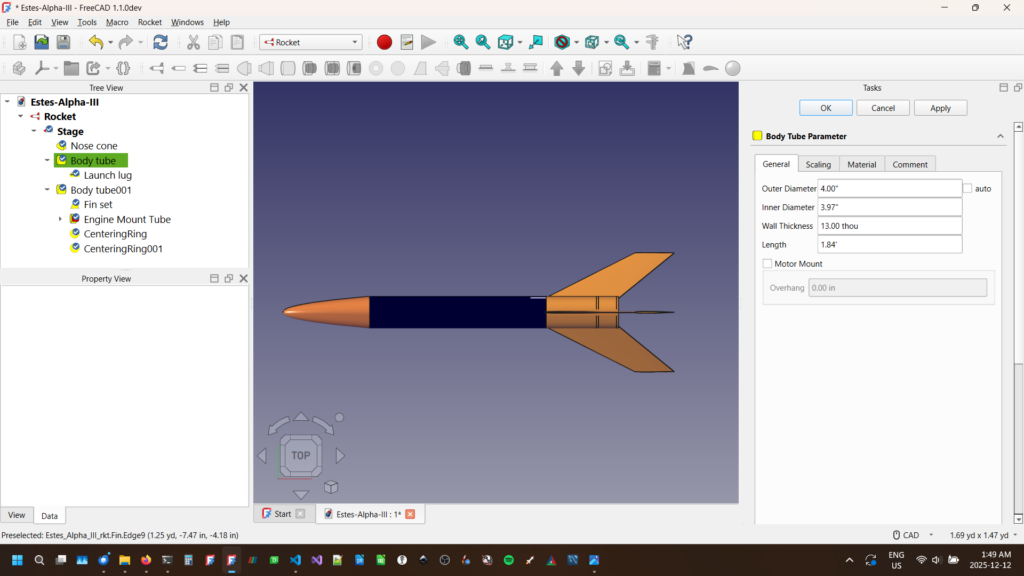Screen dimensions: 1024x576
Task: Enable the auto checkbox for Outer Diameter
Action: (967, 188)
